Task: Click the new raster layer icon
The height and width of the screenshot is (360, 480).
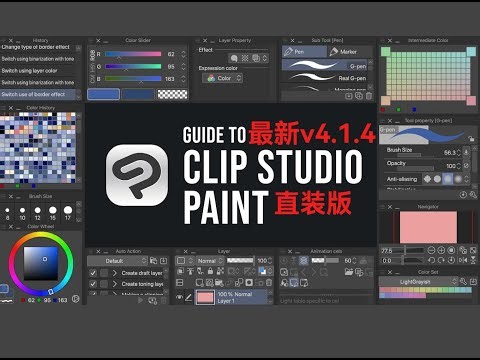Action: [x=199, y=283]
